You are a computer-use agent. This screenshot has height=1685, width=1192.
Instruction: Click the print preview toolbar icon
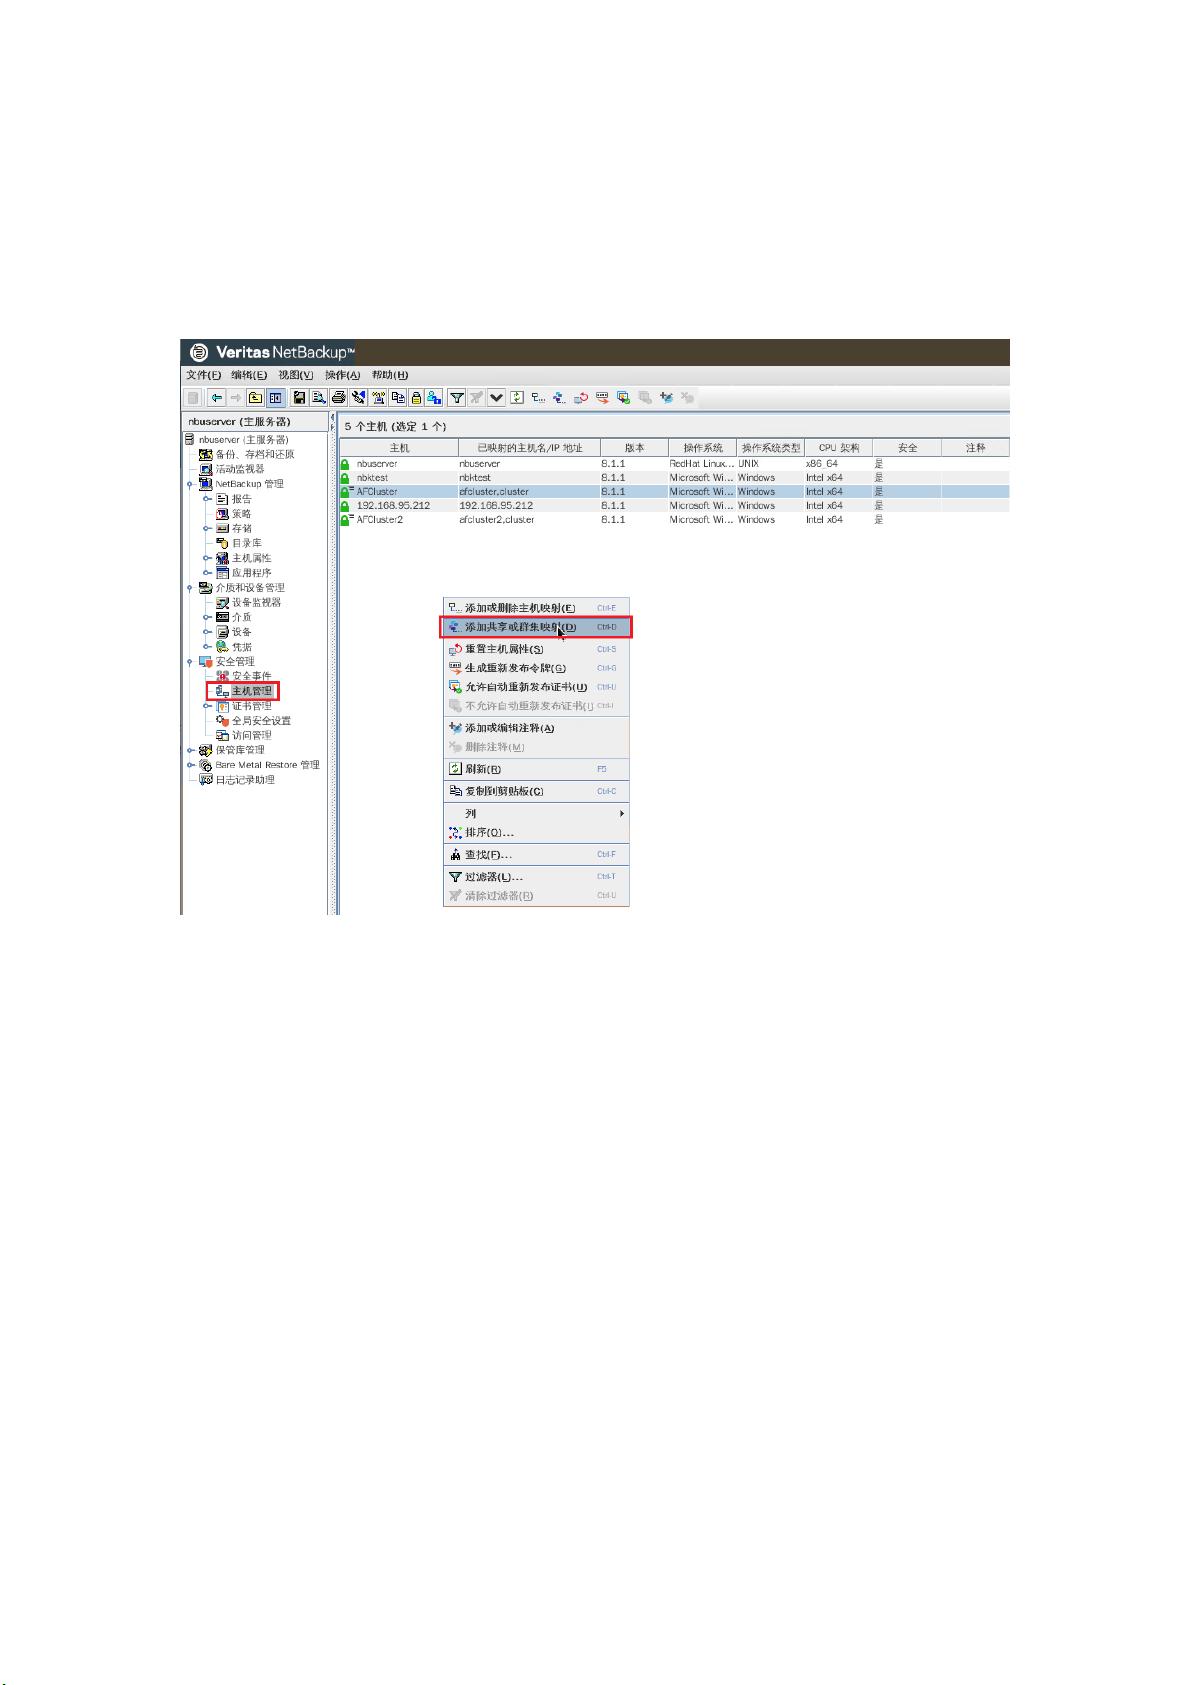click(x=319, y=397)
